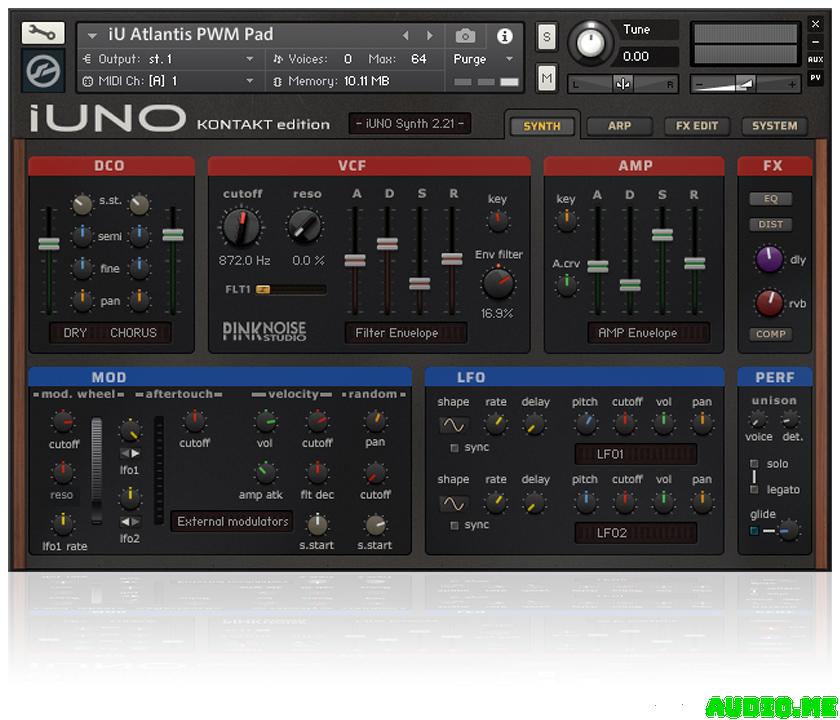Adjust the L/R pan slider
The width and height of the screenshot is (840, 720).
coord(622,84)
